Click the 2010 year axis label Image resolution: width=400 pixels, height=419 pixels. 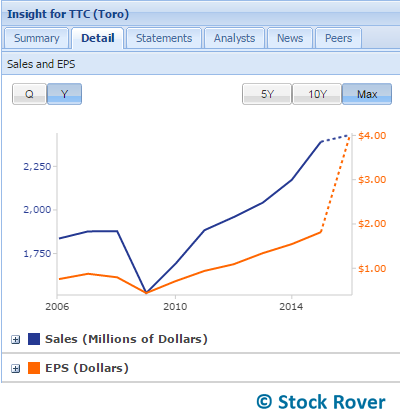click(175, 307)
